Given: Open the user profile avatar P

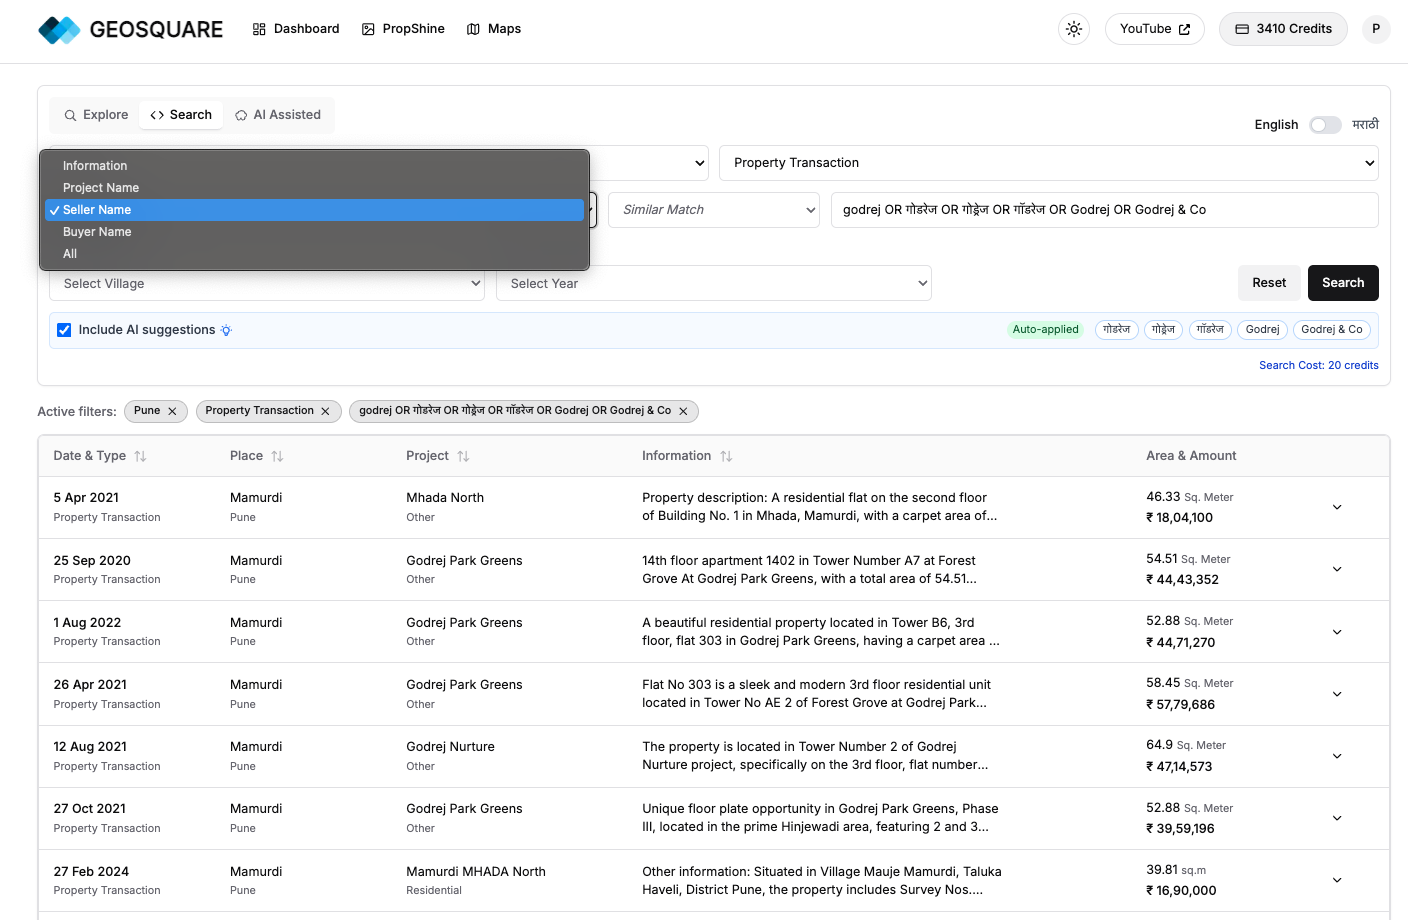Looking at the screenshot, I should click(x=1375, y=29).
